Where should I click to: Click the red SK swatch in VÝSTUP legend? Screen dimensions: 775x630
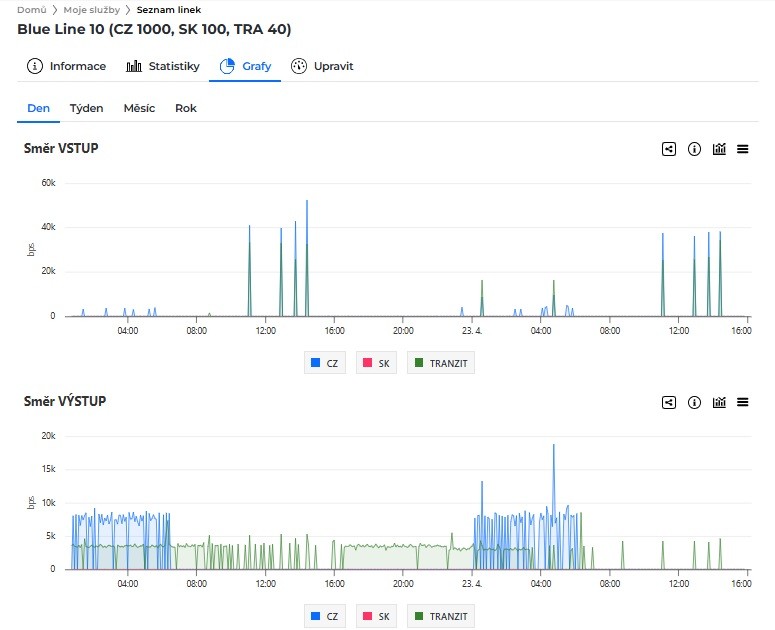[x=367, y=616]
